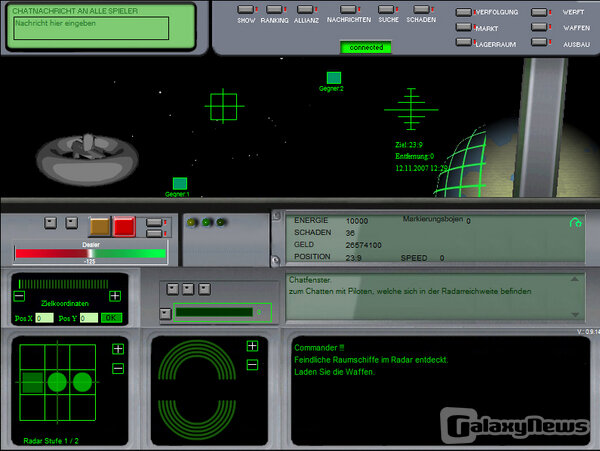Click the Markierungsbojen label
This screenshot has width=600, height=451.
pyautogui.click(x=433, y=219)
